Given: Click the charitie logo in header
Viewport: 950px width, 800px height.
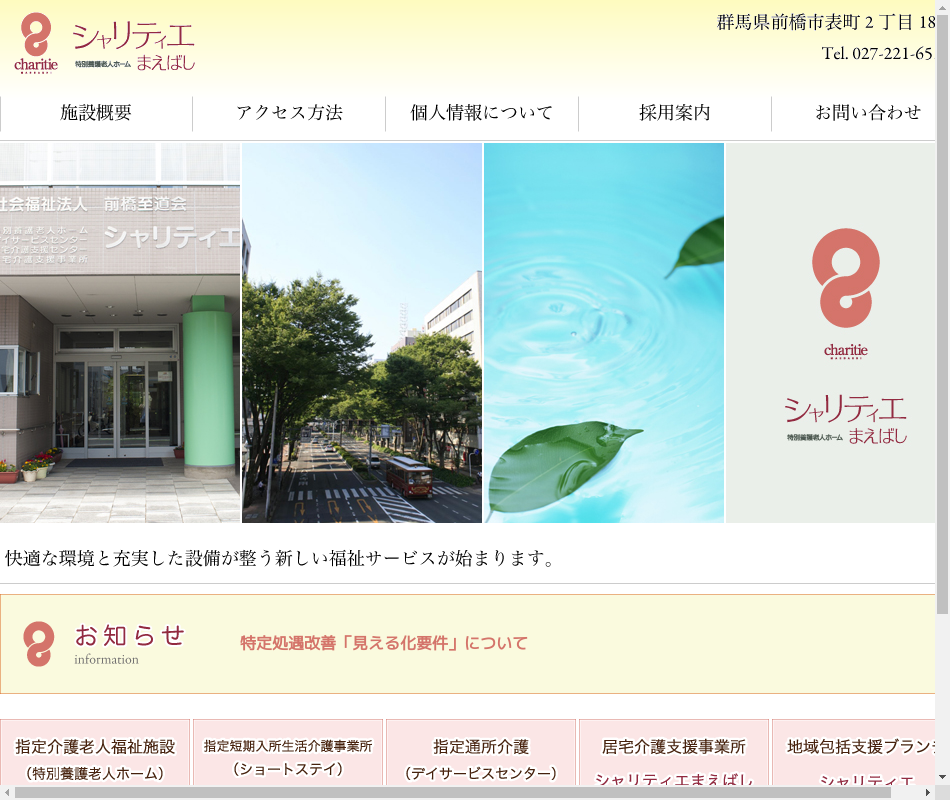Looking at the screenshot, I should click(36, 44).
